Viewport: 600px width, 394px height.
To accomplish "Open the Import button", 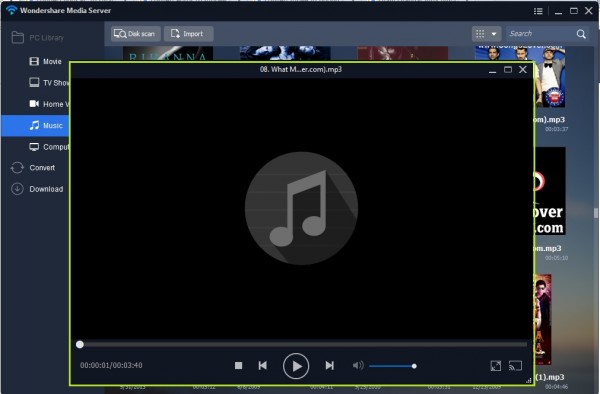I will pos(188,34).
